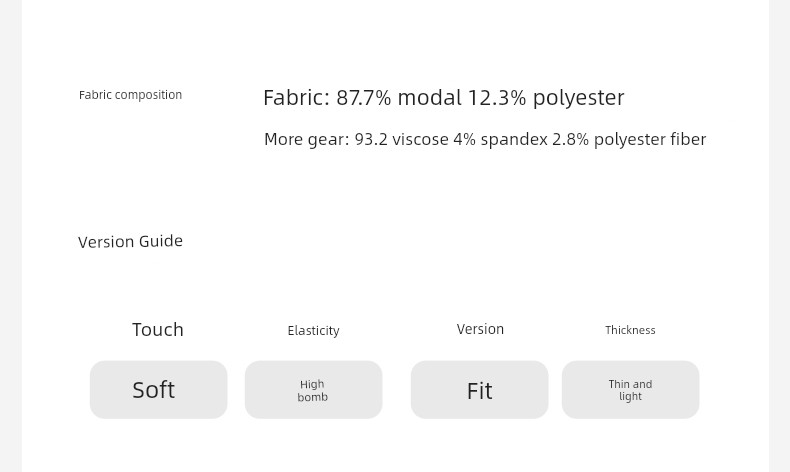This screenshot has height=472, width=790.
Task: Click the Fabric composition label
Action: [x=130, y=95]
